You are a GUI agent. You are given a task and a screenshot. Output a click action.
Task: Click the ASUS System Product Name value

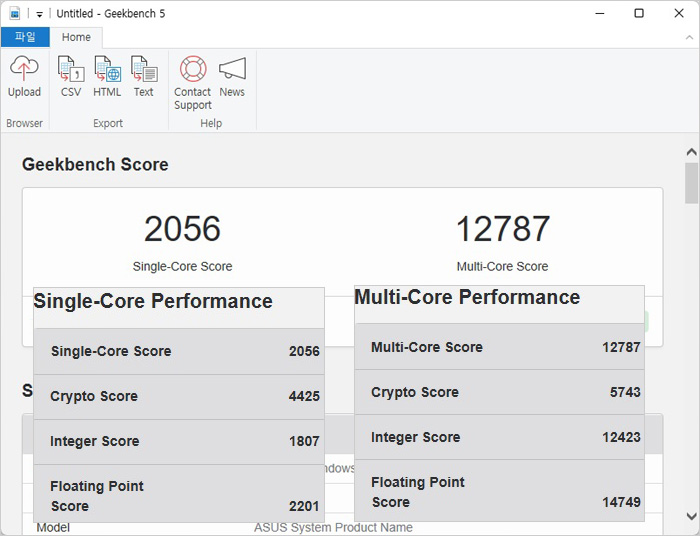pyautogui.click(x=333, y=528)
